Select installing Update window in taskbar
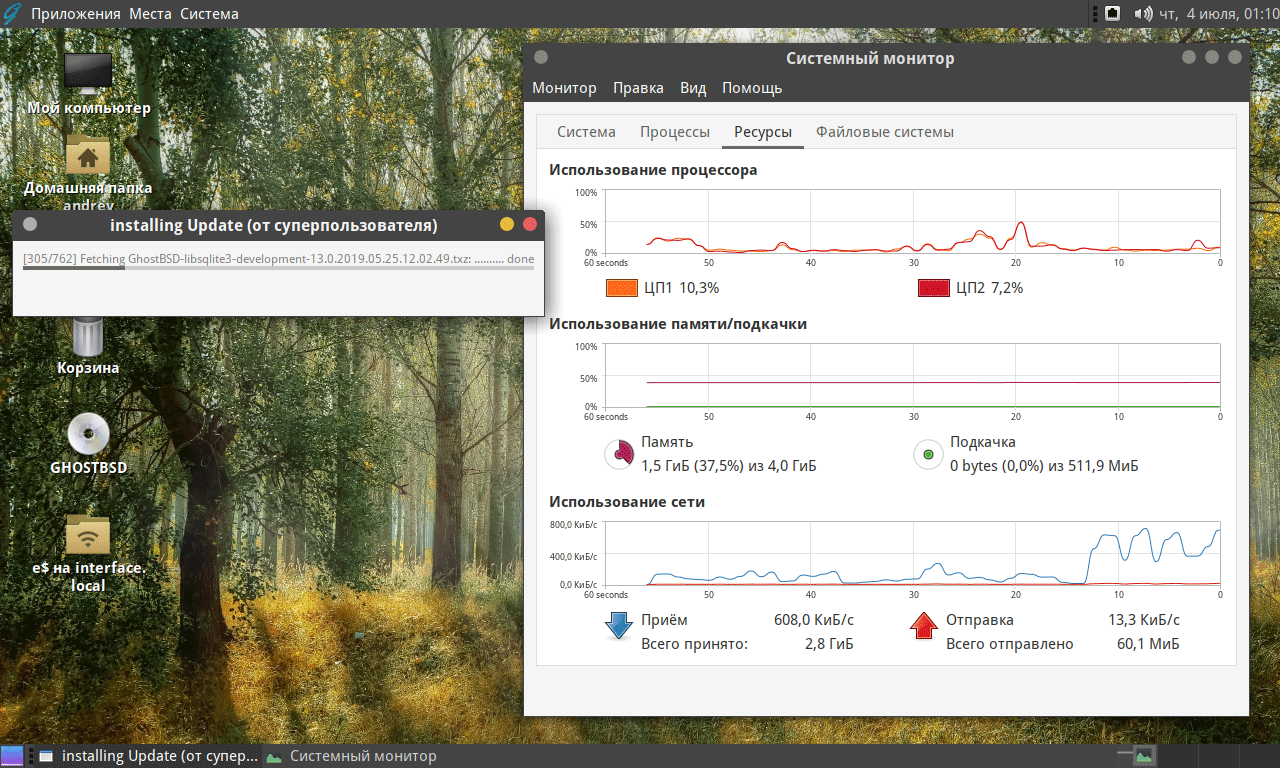The height and width of the screenshot is (768, 1280). 148,756
